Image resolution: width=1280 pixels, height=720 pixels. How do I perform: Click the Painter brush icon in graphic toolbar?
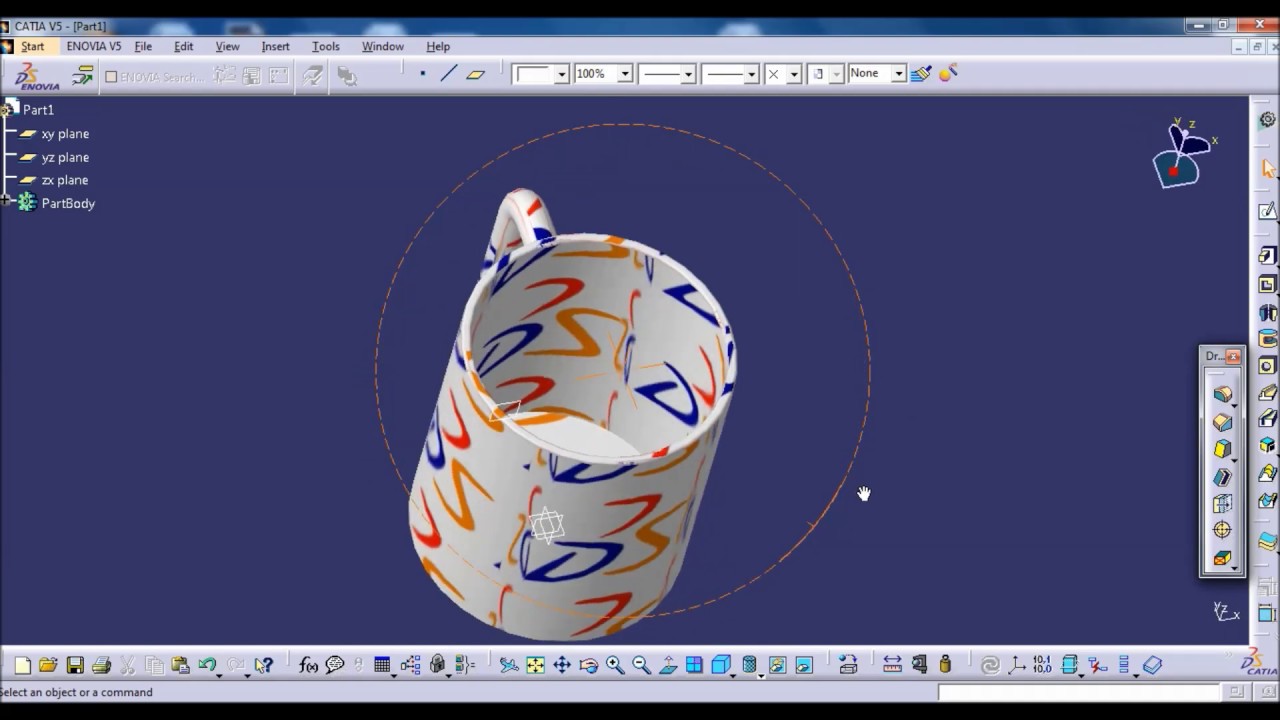tap(921, 73)
